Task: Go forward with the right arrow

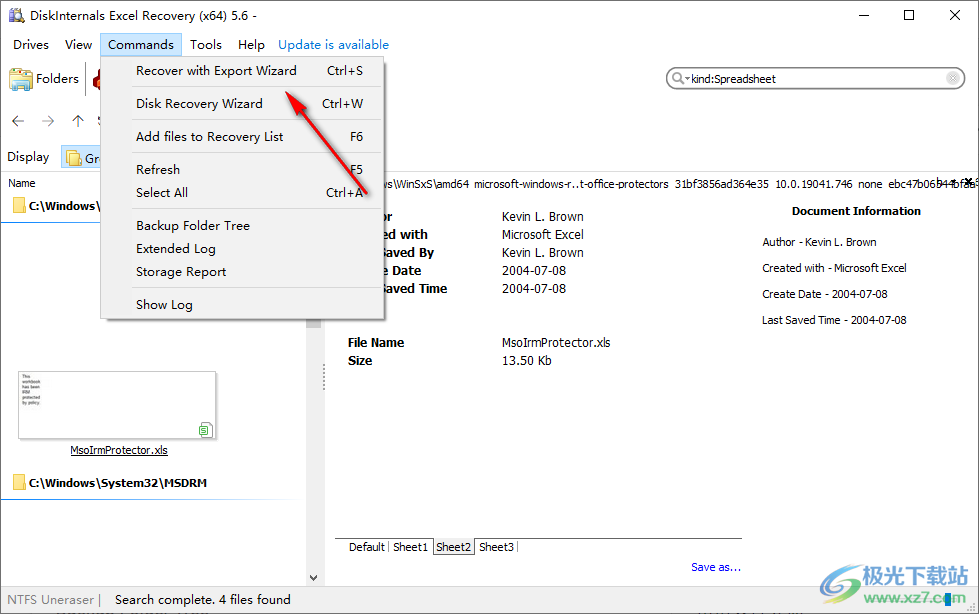Action: [x=48, y=121]
